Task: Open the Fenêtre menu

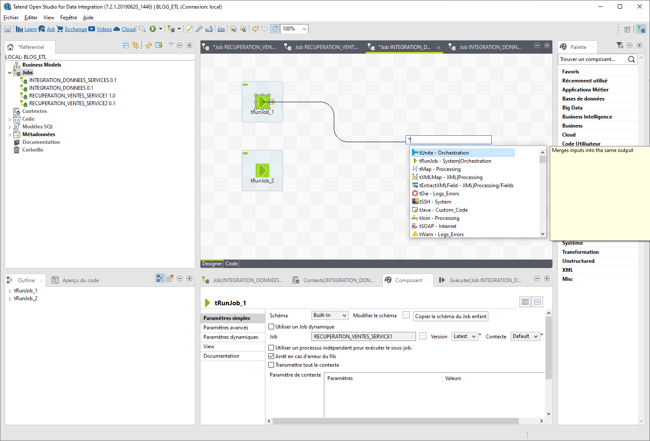Action: [68, 17]
